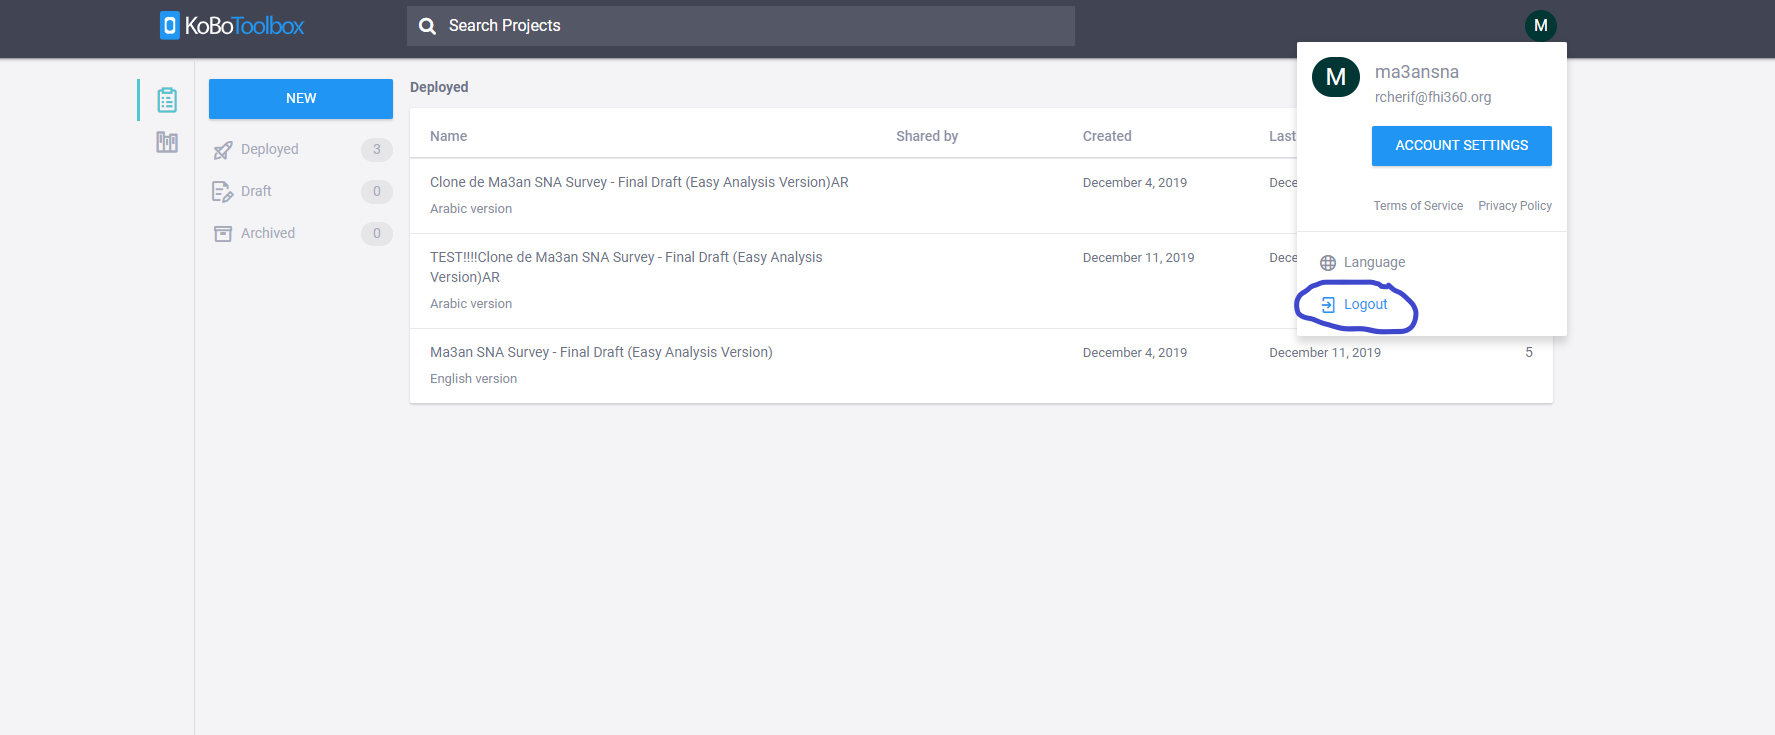The image size is (1775, 735).
Task: Open the Projects list sidebar icon
Action: [167, 100]
